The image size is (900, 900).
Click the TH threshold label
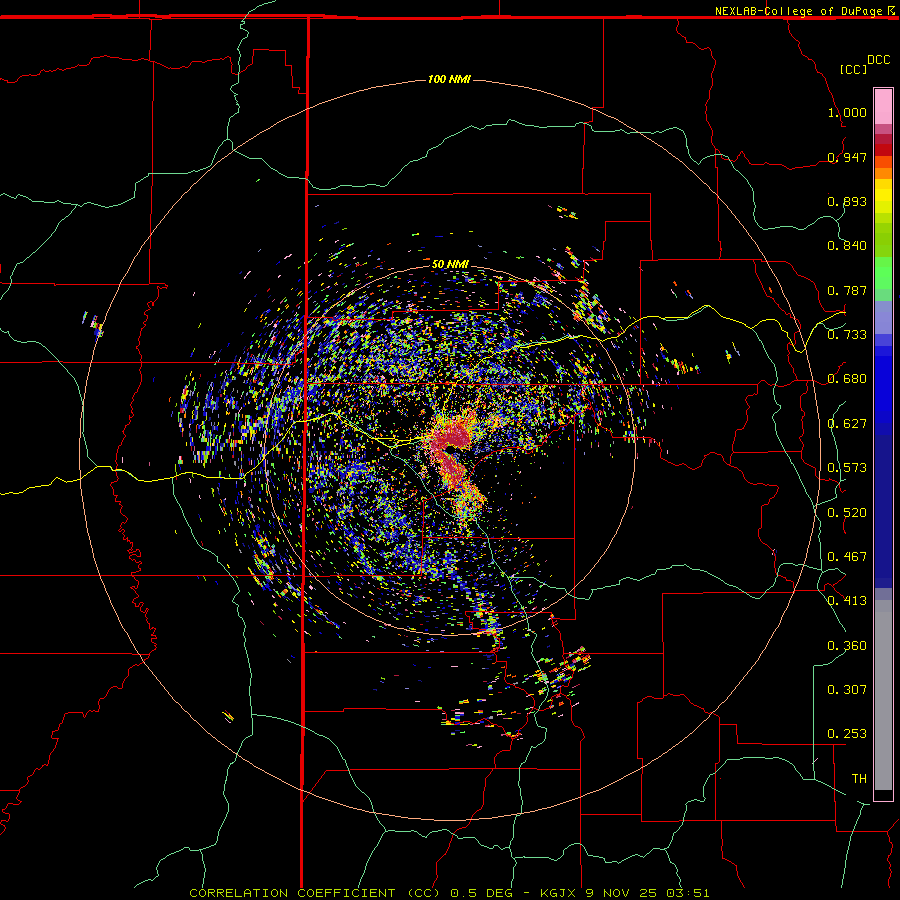tap(859, 778)
